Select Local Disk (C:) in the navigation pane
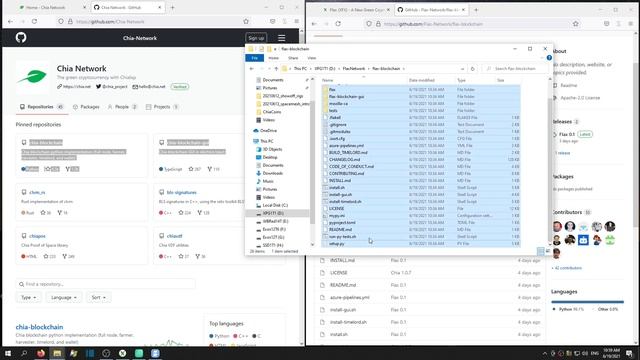 coord(275,205)
